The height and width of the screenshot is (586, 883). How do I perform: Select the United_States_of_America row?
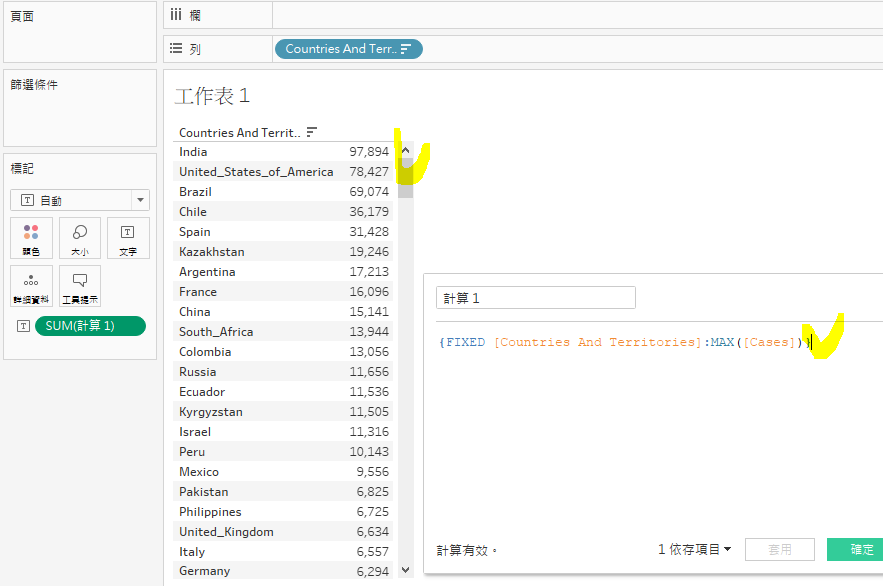point(283,172)
